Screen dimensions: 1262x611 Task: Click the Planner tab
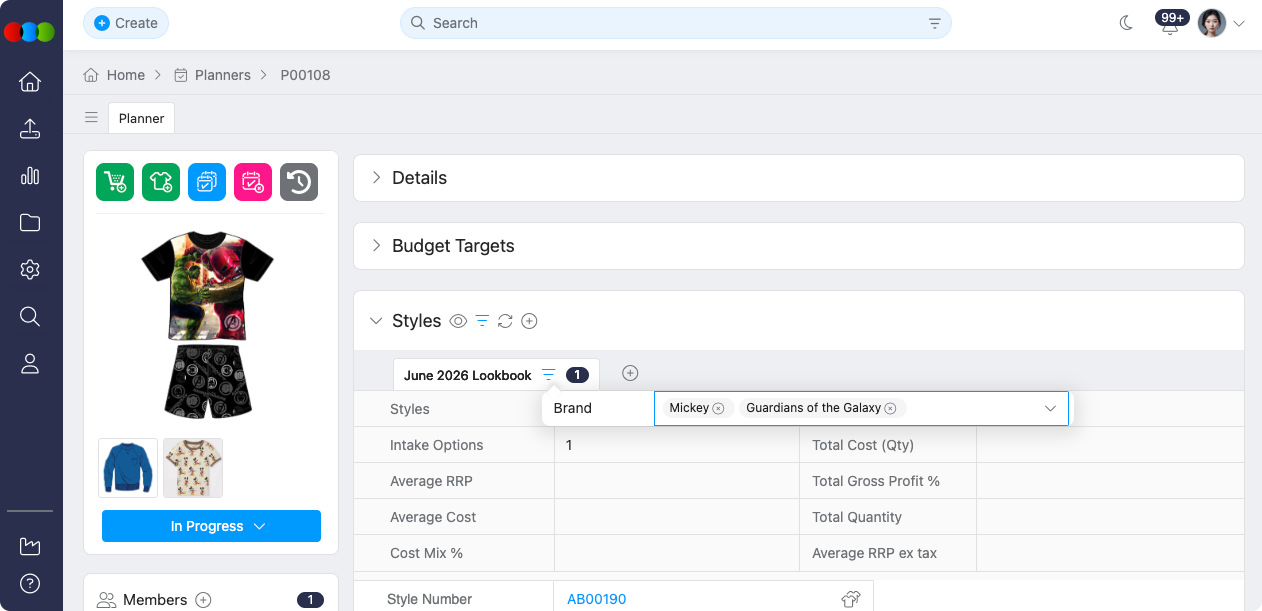click(x=141, y=118)
